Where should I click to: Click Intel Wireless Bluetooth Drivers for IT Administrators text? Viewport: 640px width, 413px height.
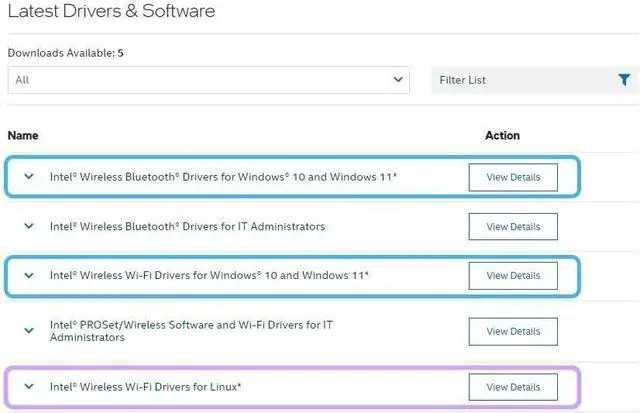[x=187, y=226]
